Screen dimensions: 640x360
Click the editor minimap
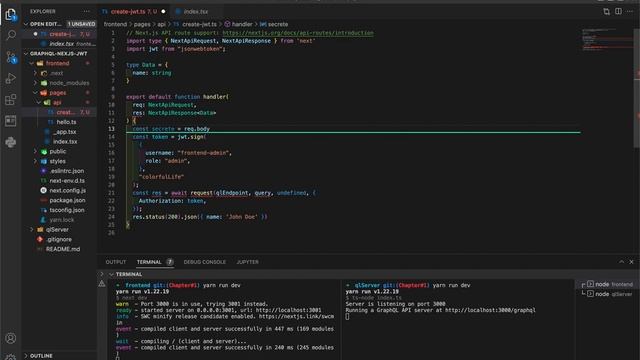point(607,39)
